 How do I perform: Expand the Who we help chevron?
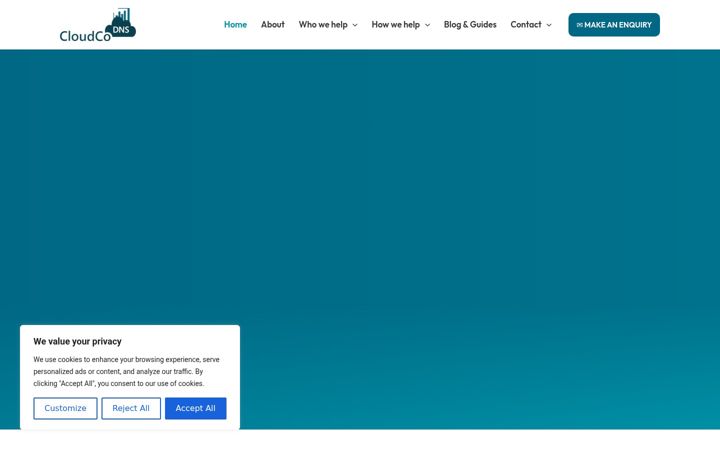tap(355, 25)
